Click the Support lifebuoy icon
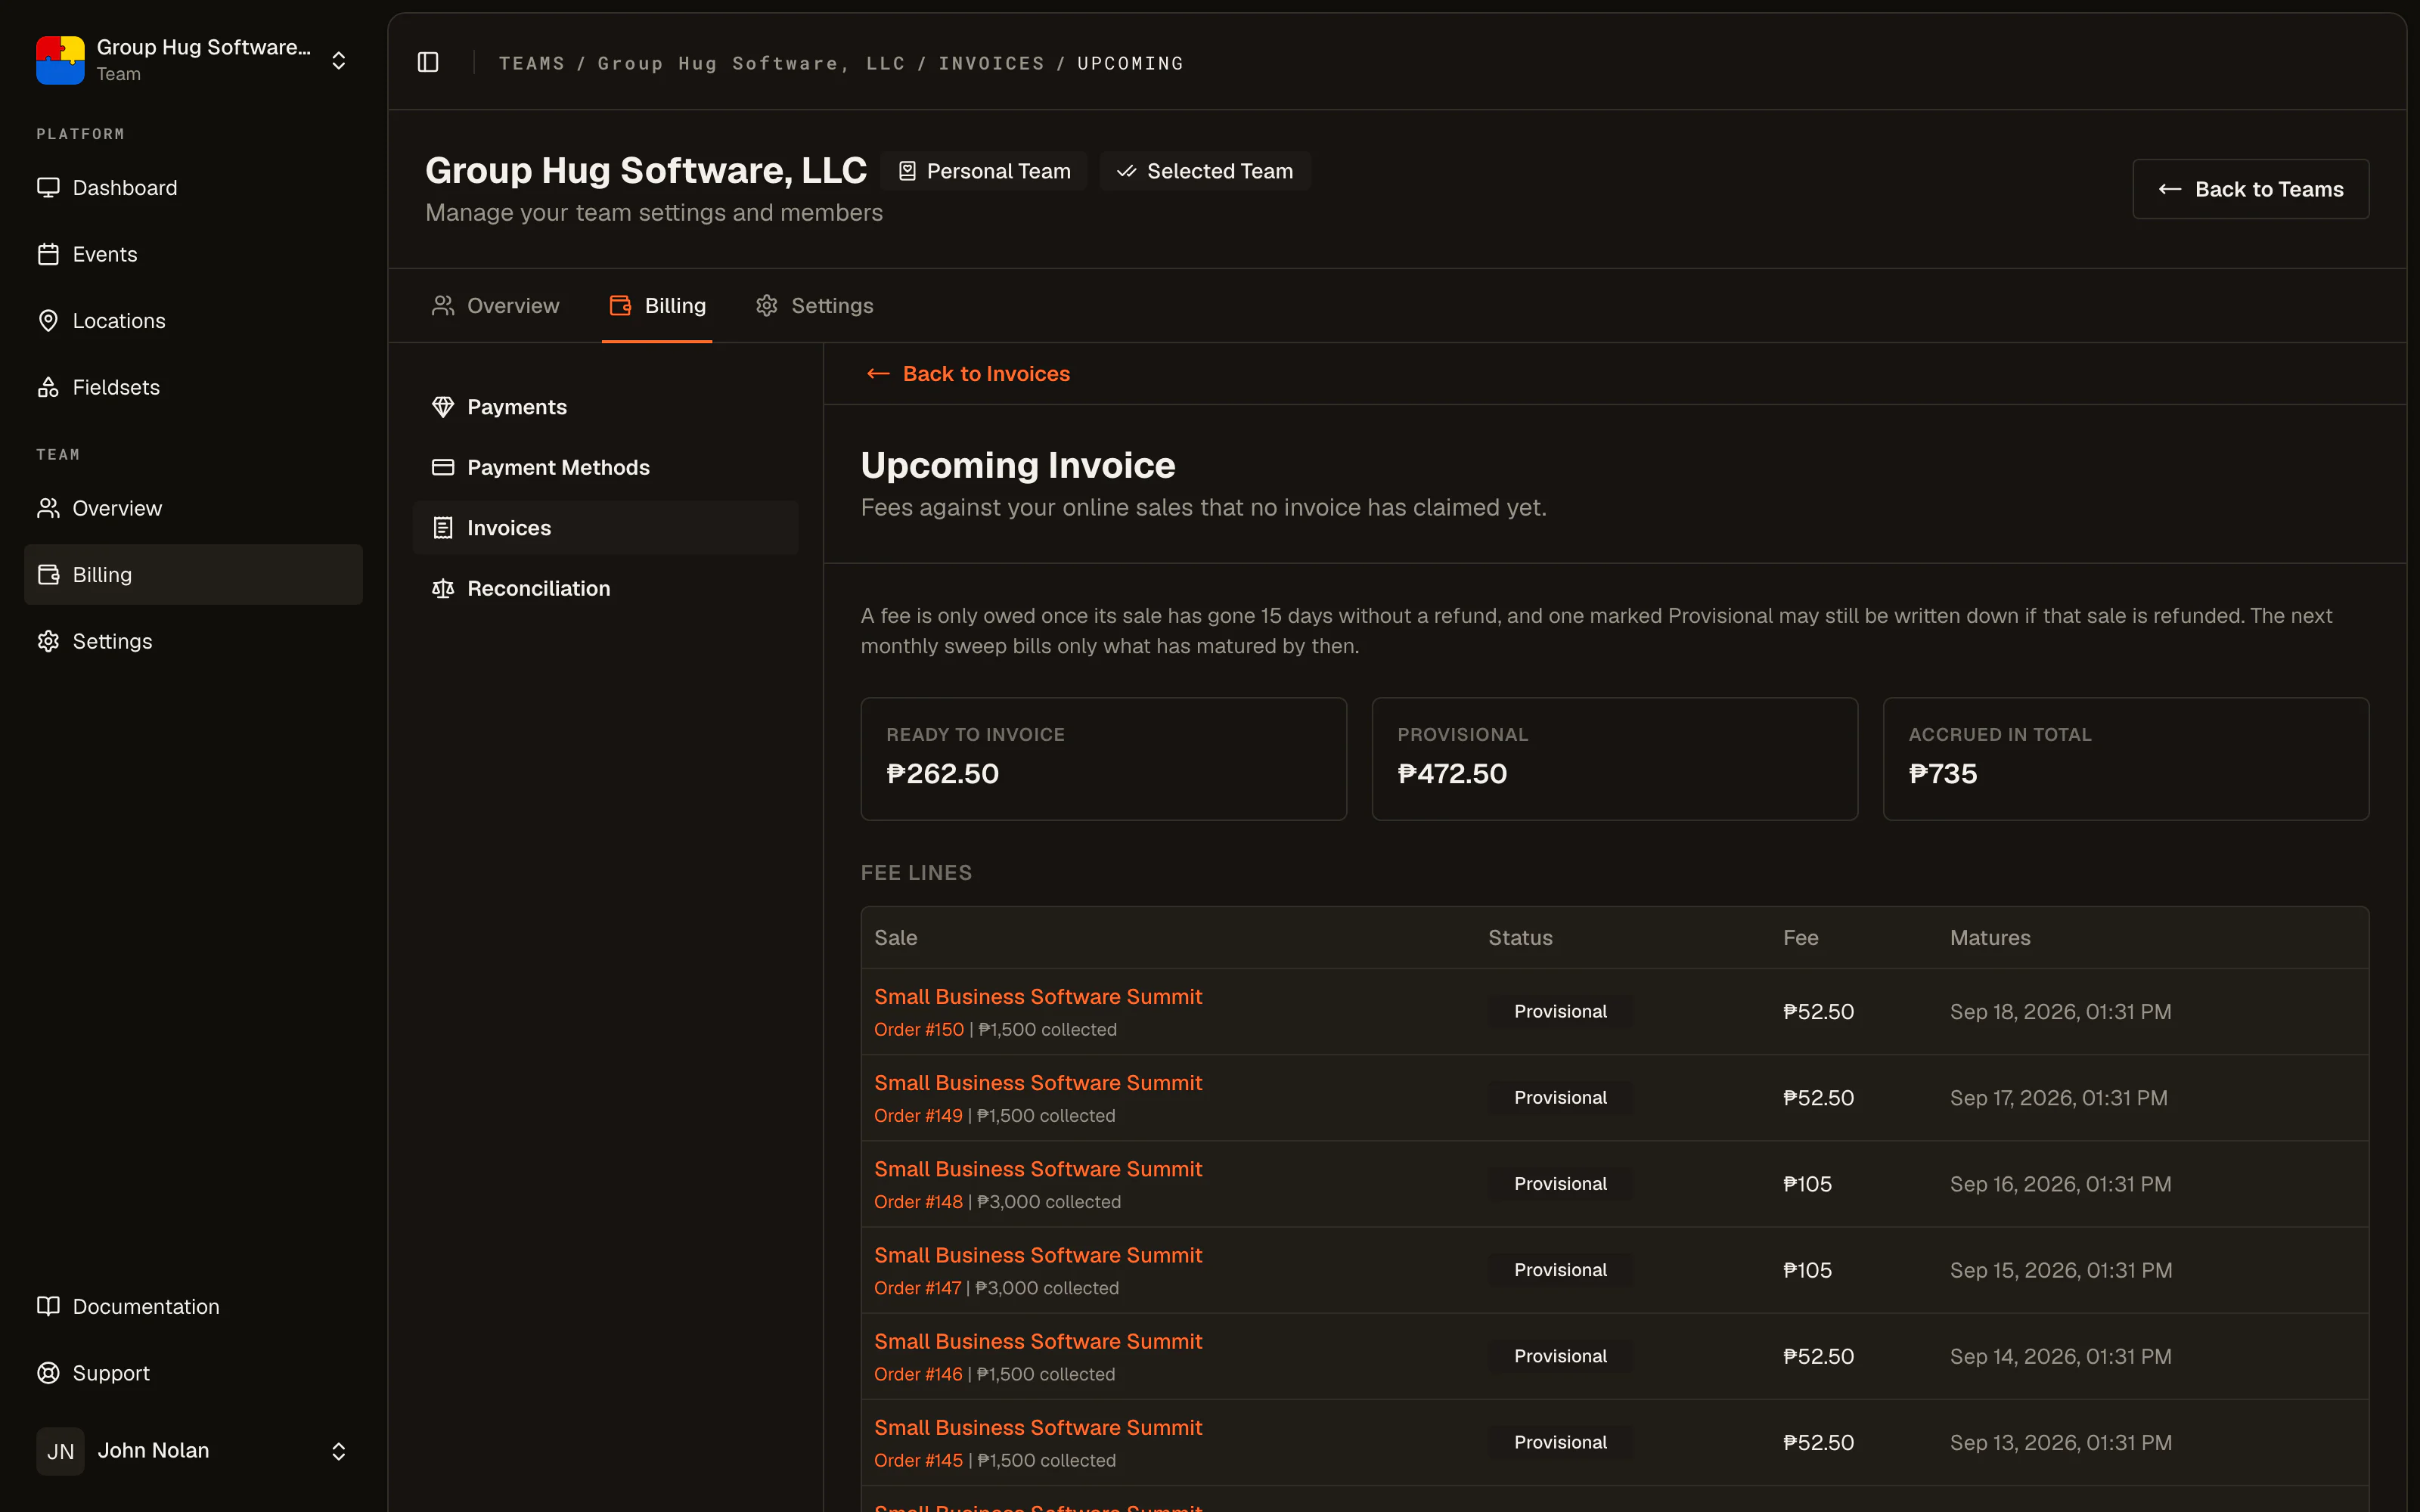 pos(48,1373)
